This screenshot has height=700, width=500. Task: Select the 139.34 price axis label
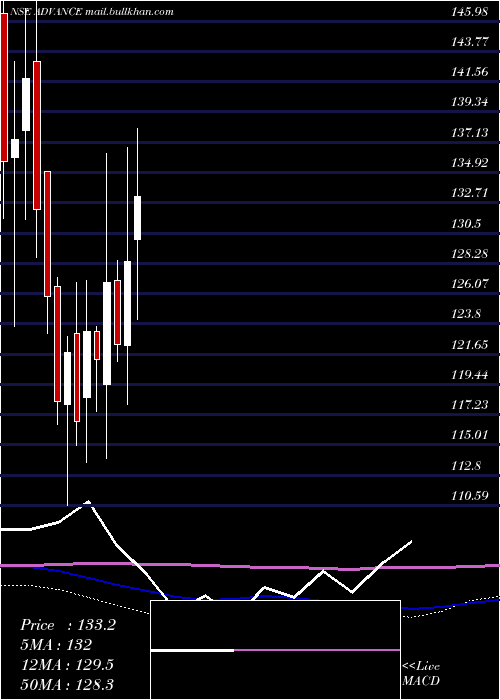click(469, 103)
